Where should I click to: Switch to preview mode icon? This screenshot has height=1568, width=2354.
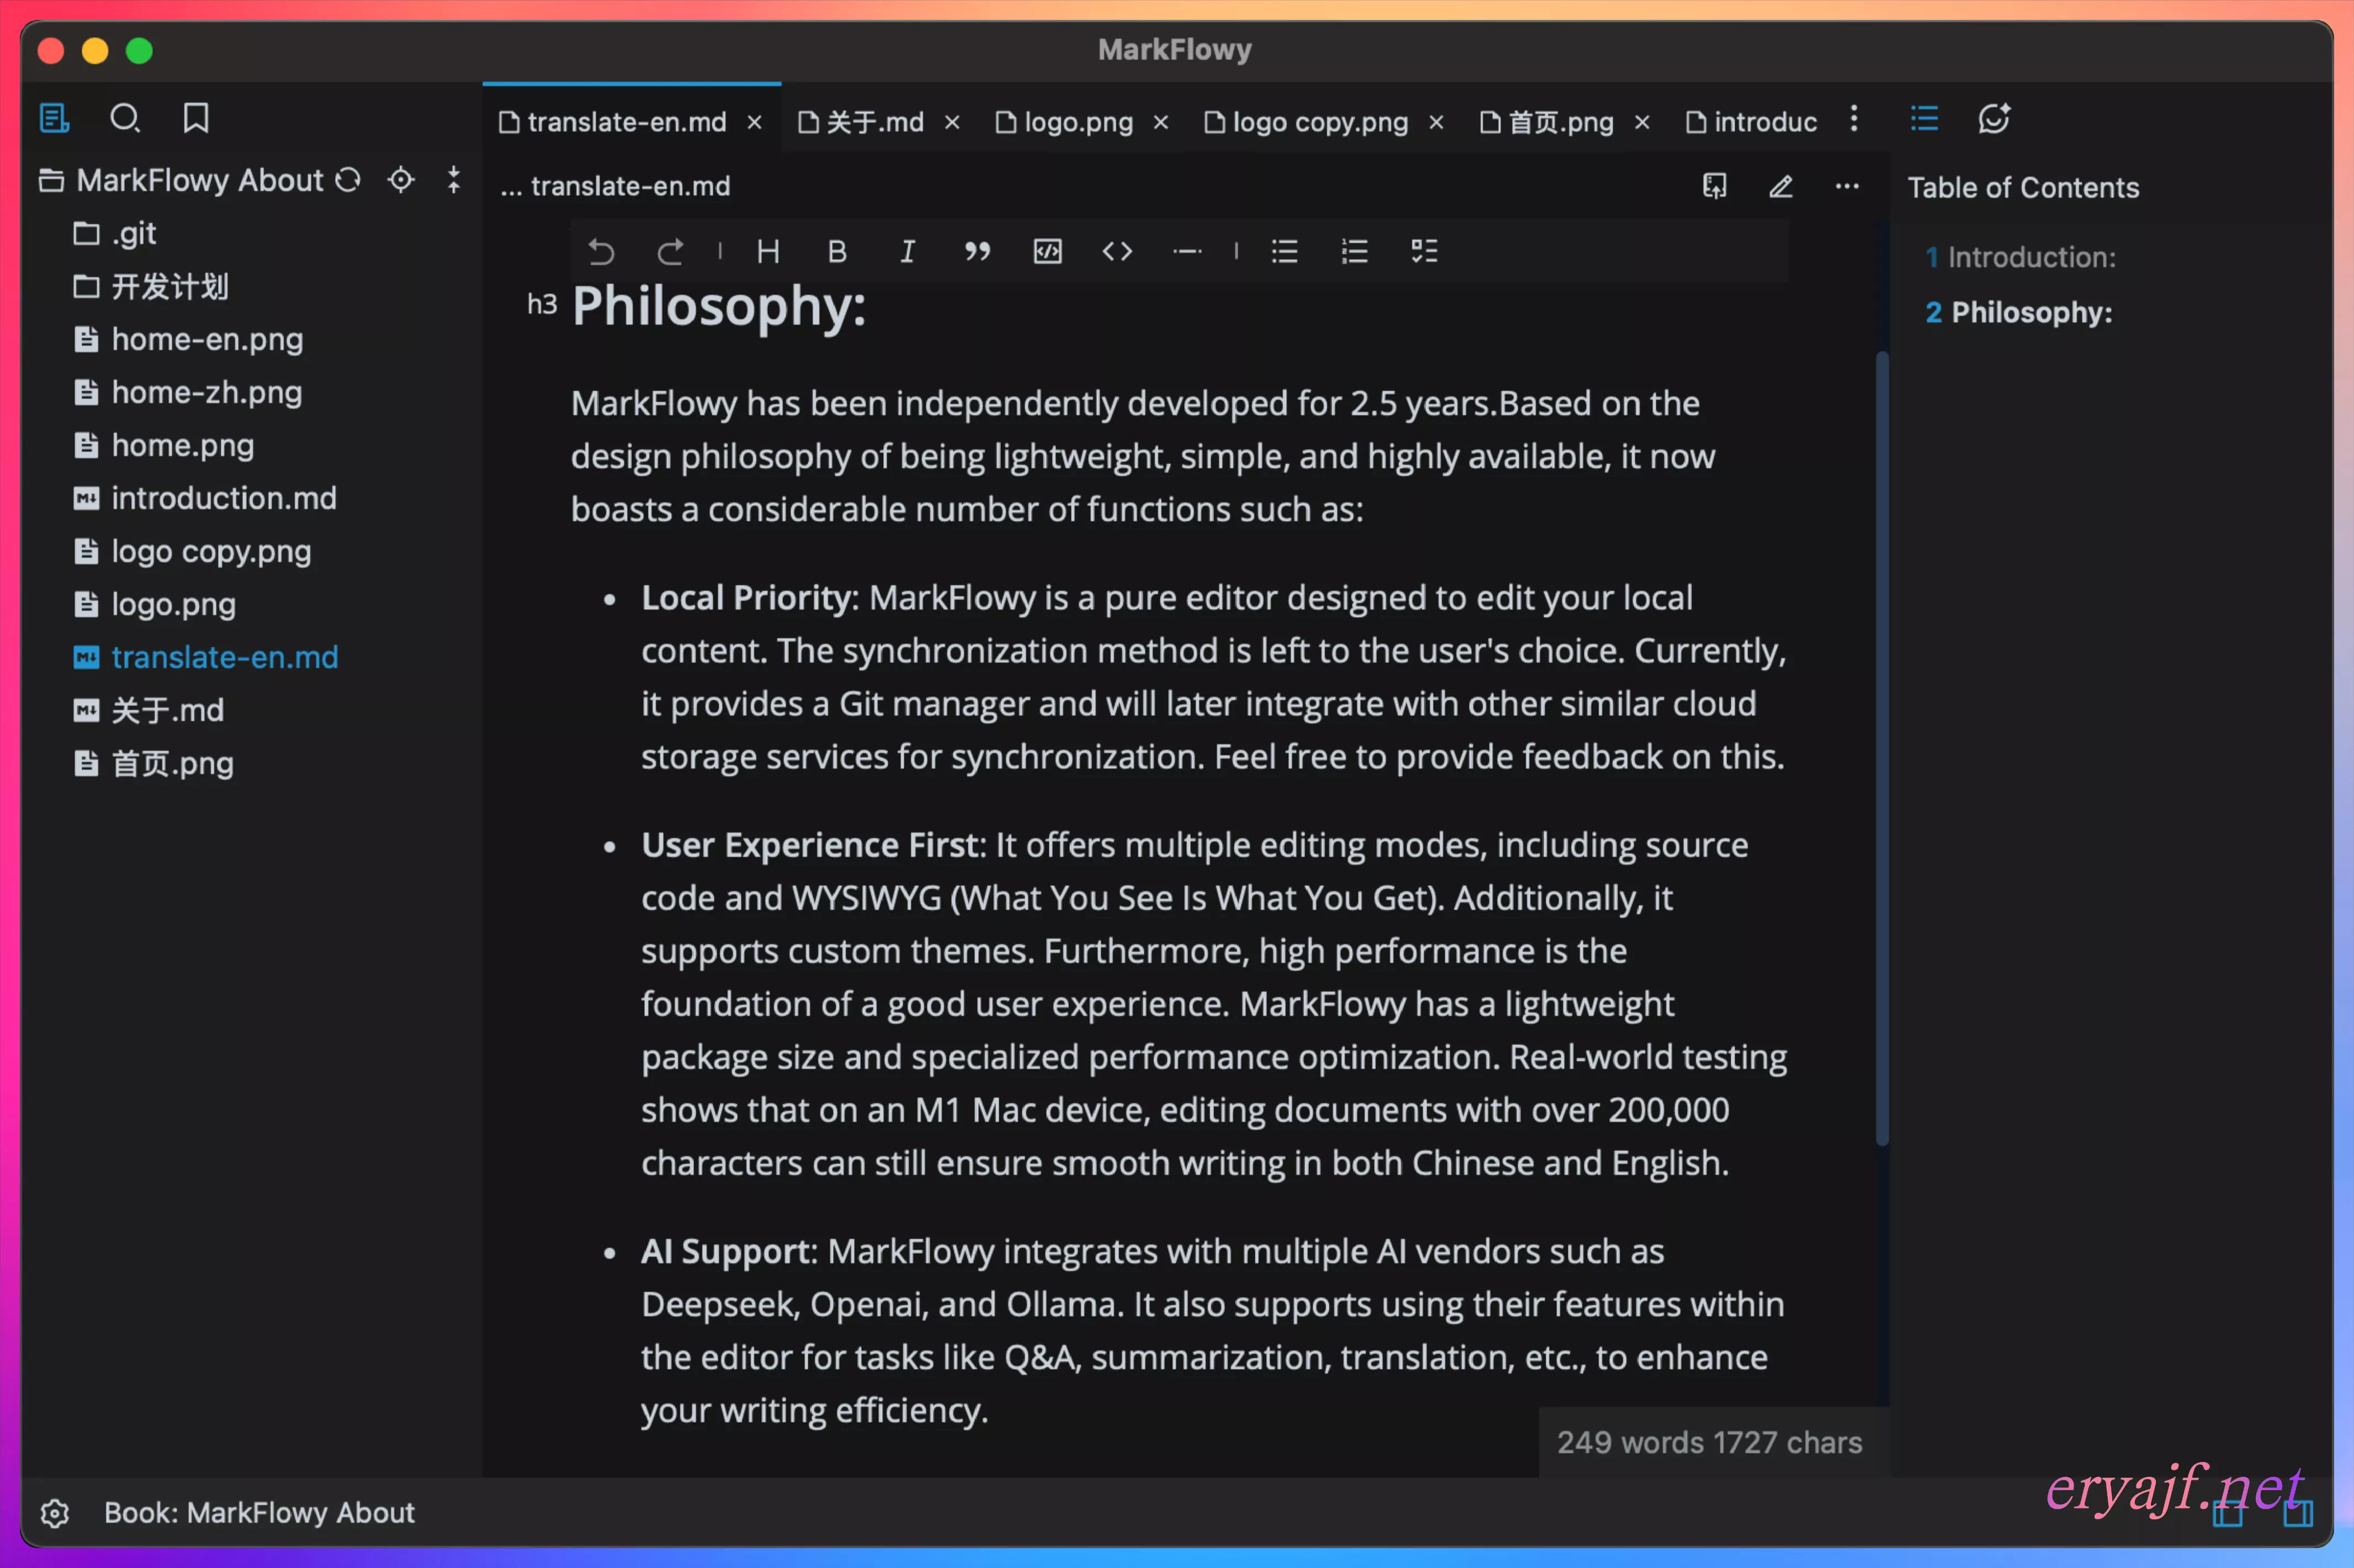point(1714,186)
